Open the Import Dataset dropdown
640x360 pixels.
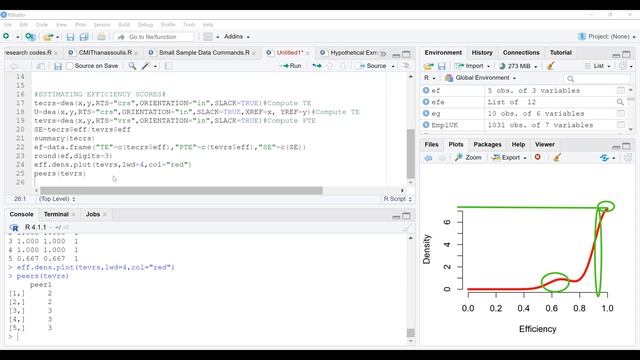pyautogui.click(x=473, y=66)
